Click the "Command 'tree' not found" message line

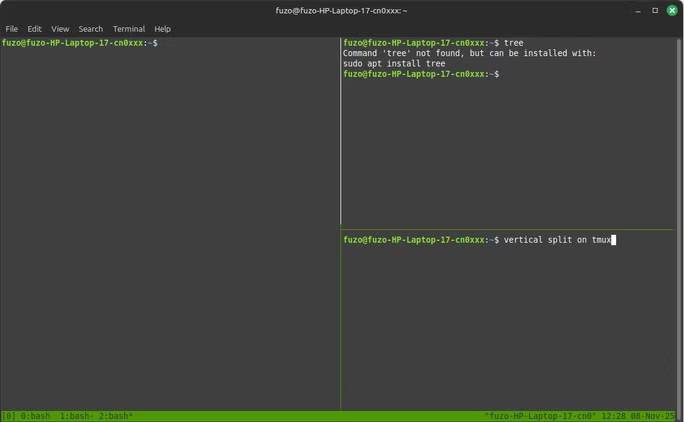click(469, 53)
